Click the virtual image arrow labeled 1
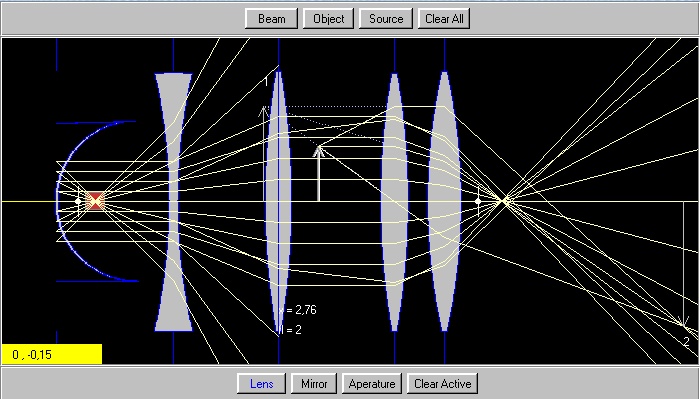The height and width of the screenshot is (399, 700). 264,154
